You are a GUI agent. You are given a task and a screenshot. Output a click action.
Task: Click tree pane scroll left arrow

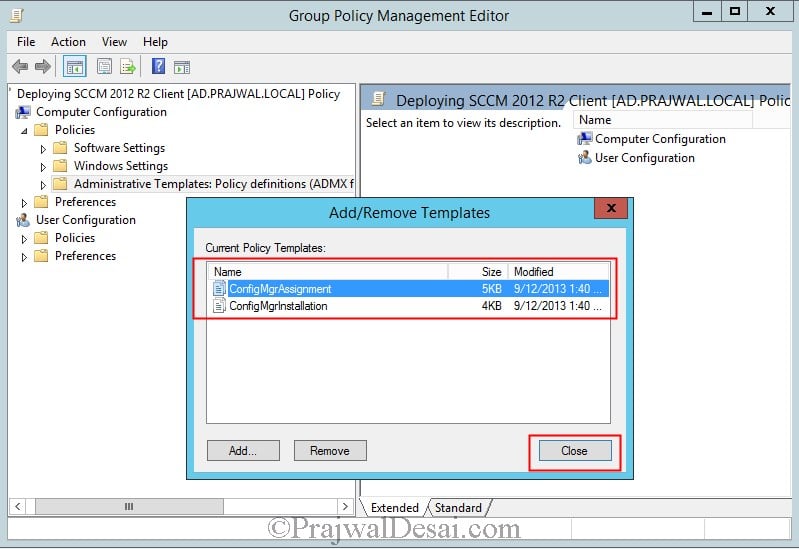(18, 506)
